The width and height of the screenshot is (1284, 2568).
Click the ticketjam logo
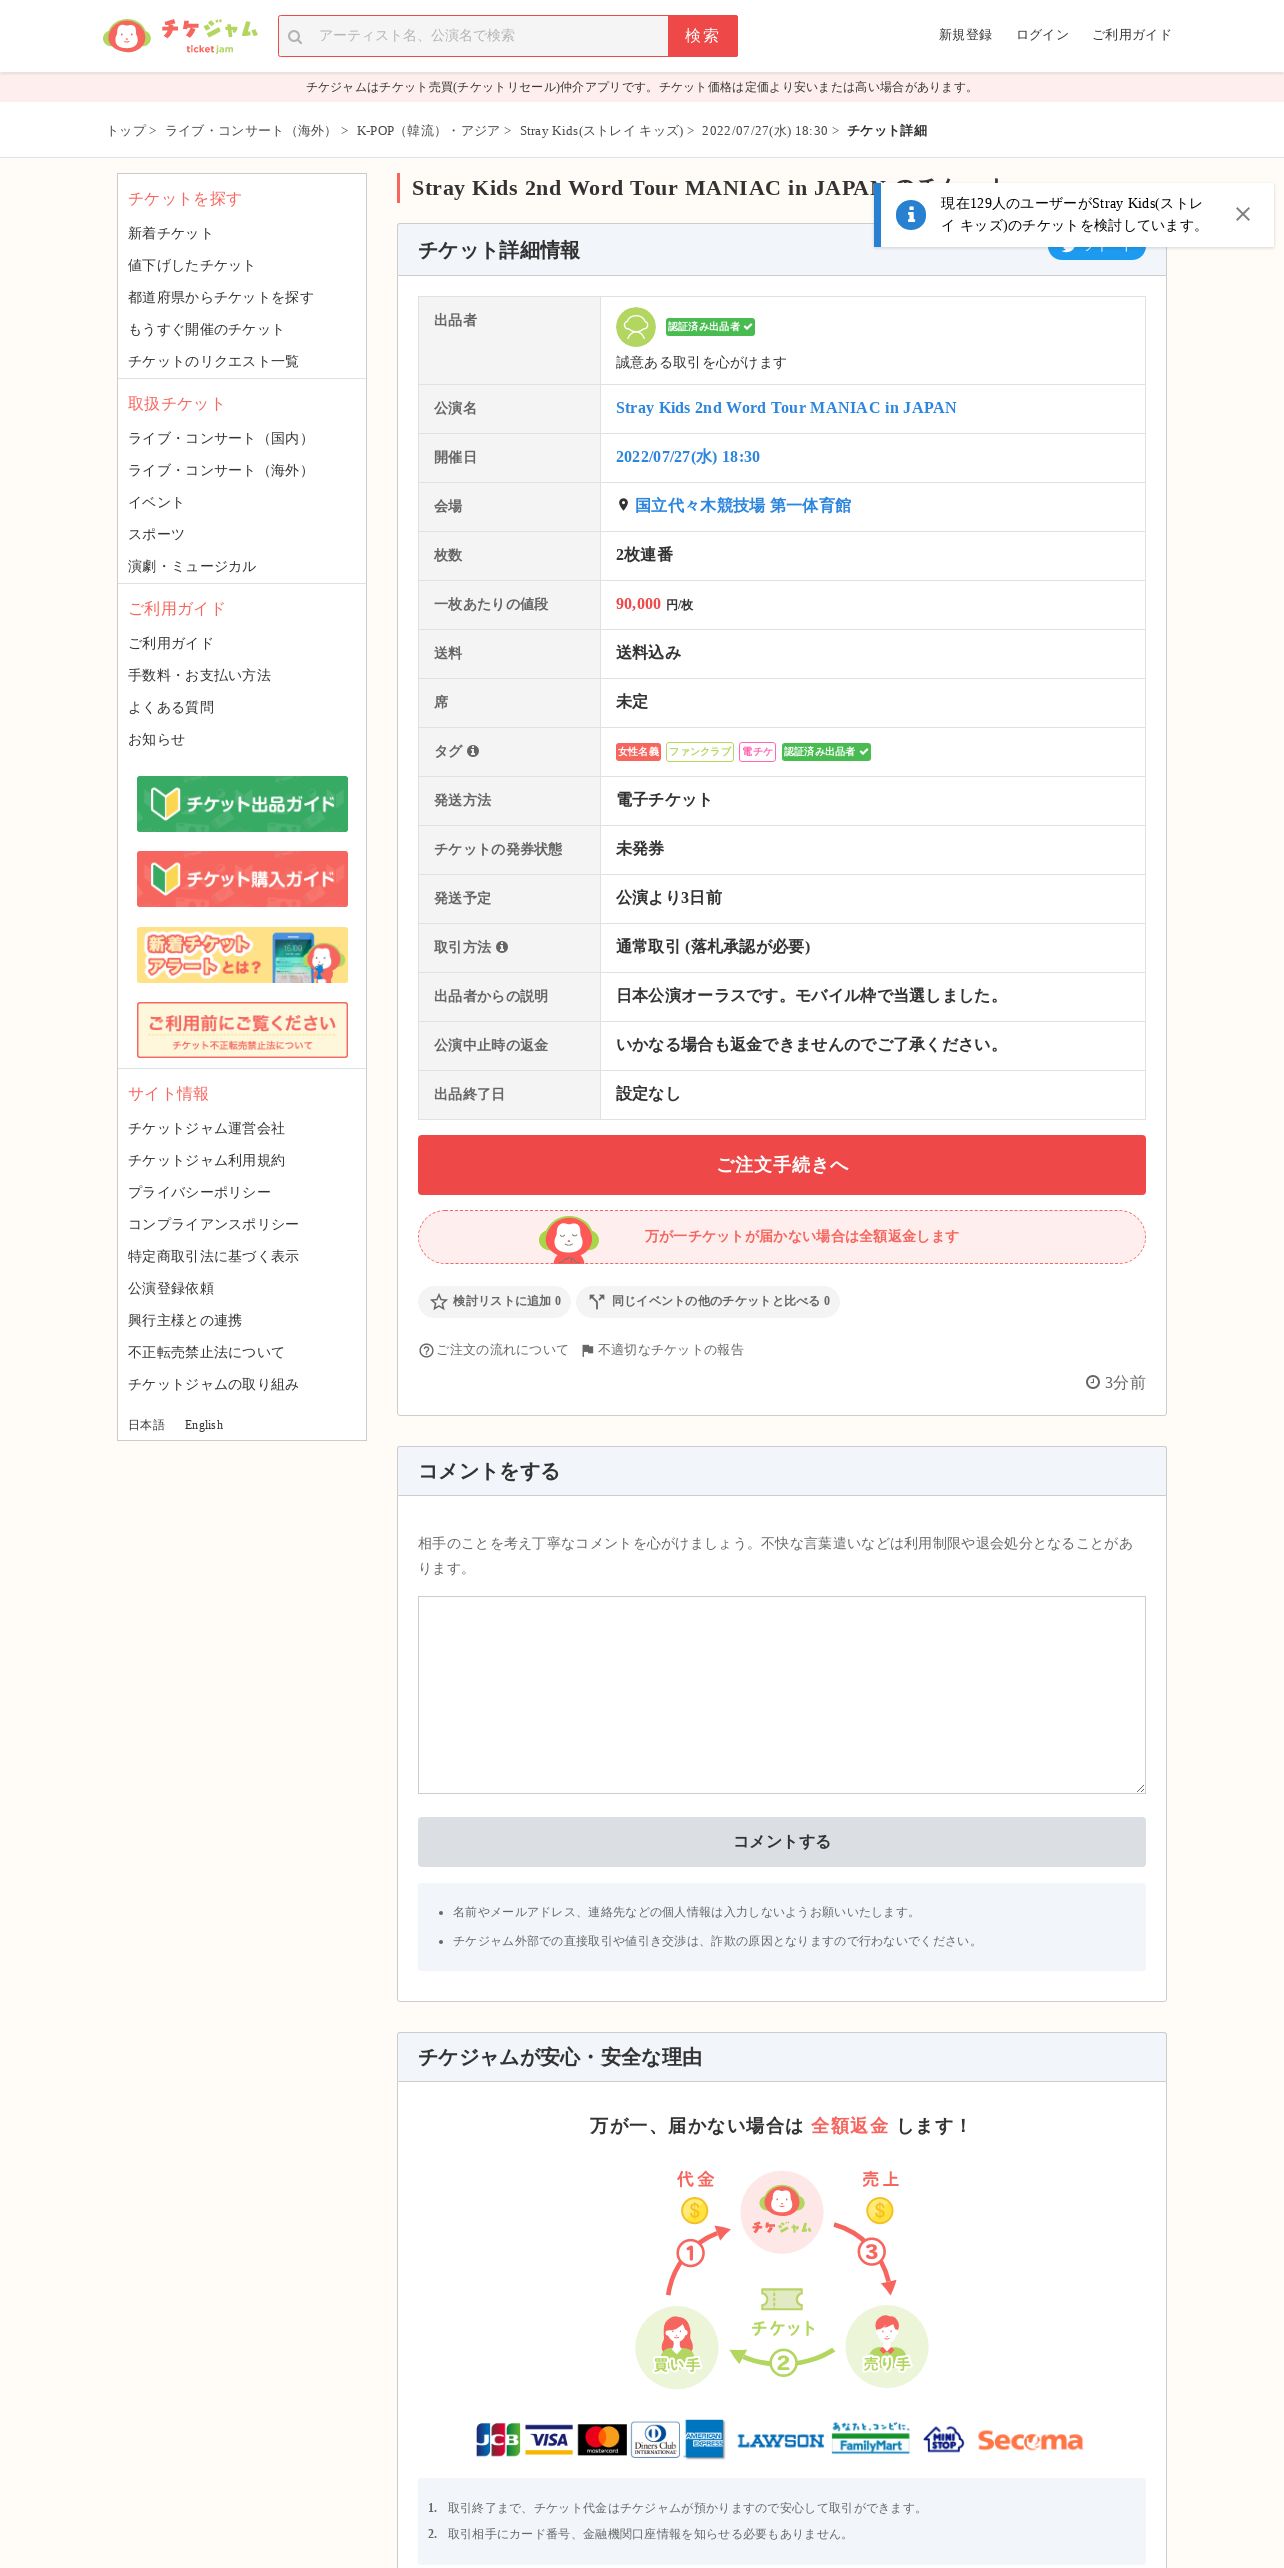(x=180, y=35)
